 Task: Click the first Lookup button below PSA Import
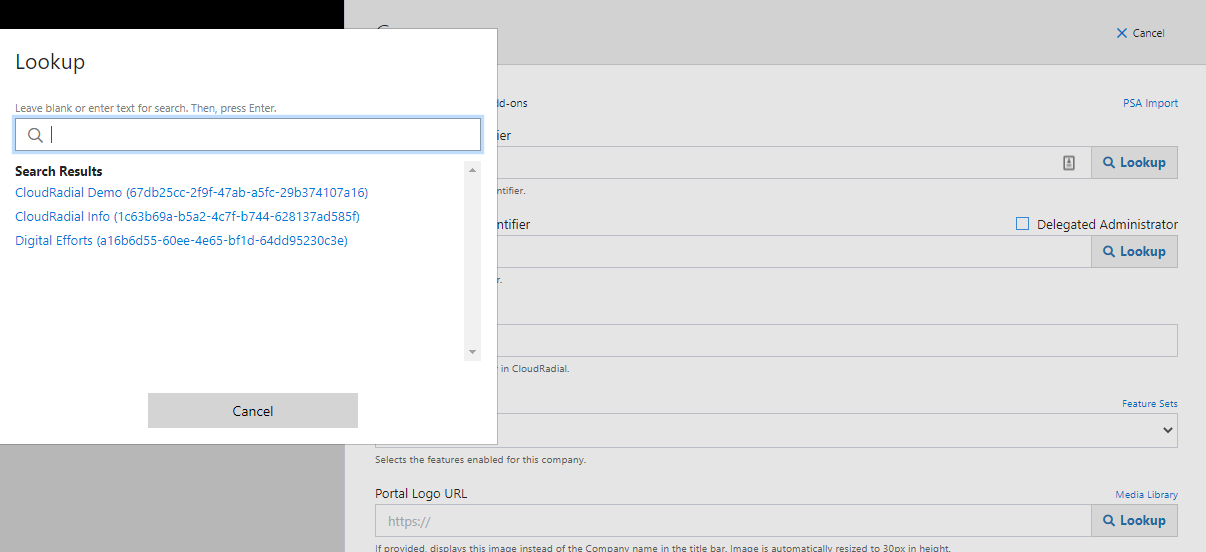click(x=1134, y=162)
